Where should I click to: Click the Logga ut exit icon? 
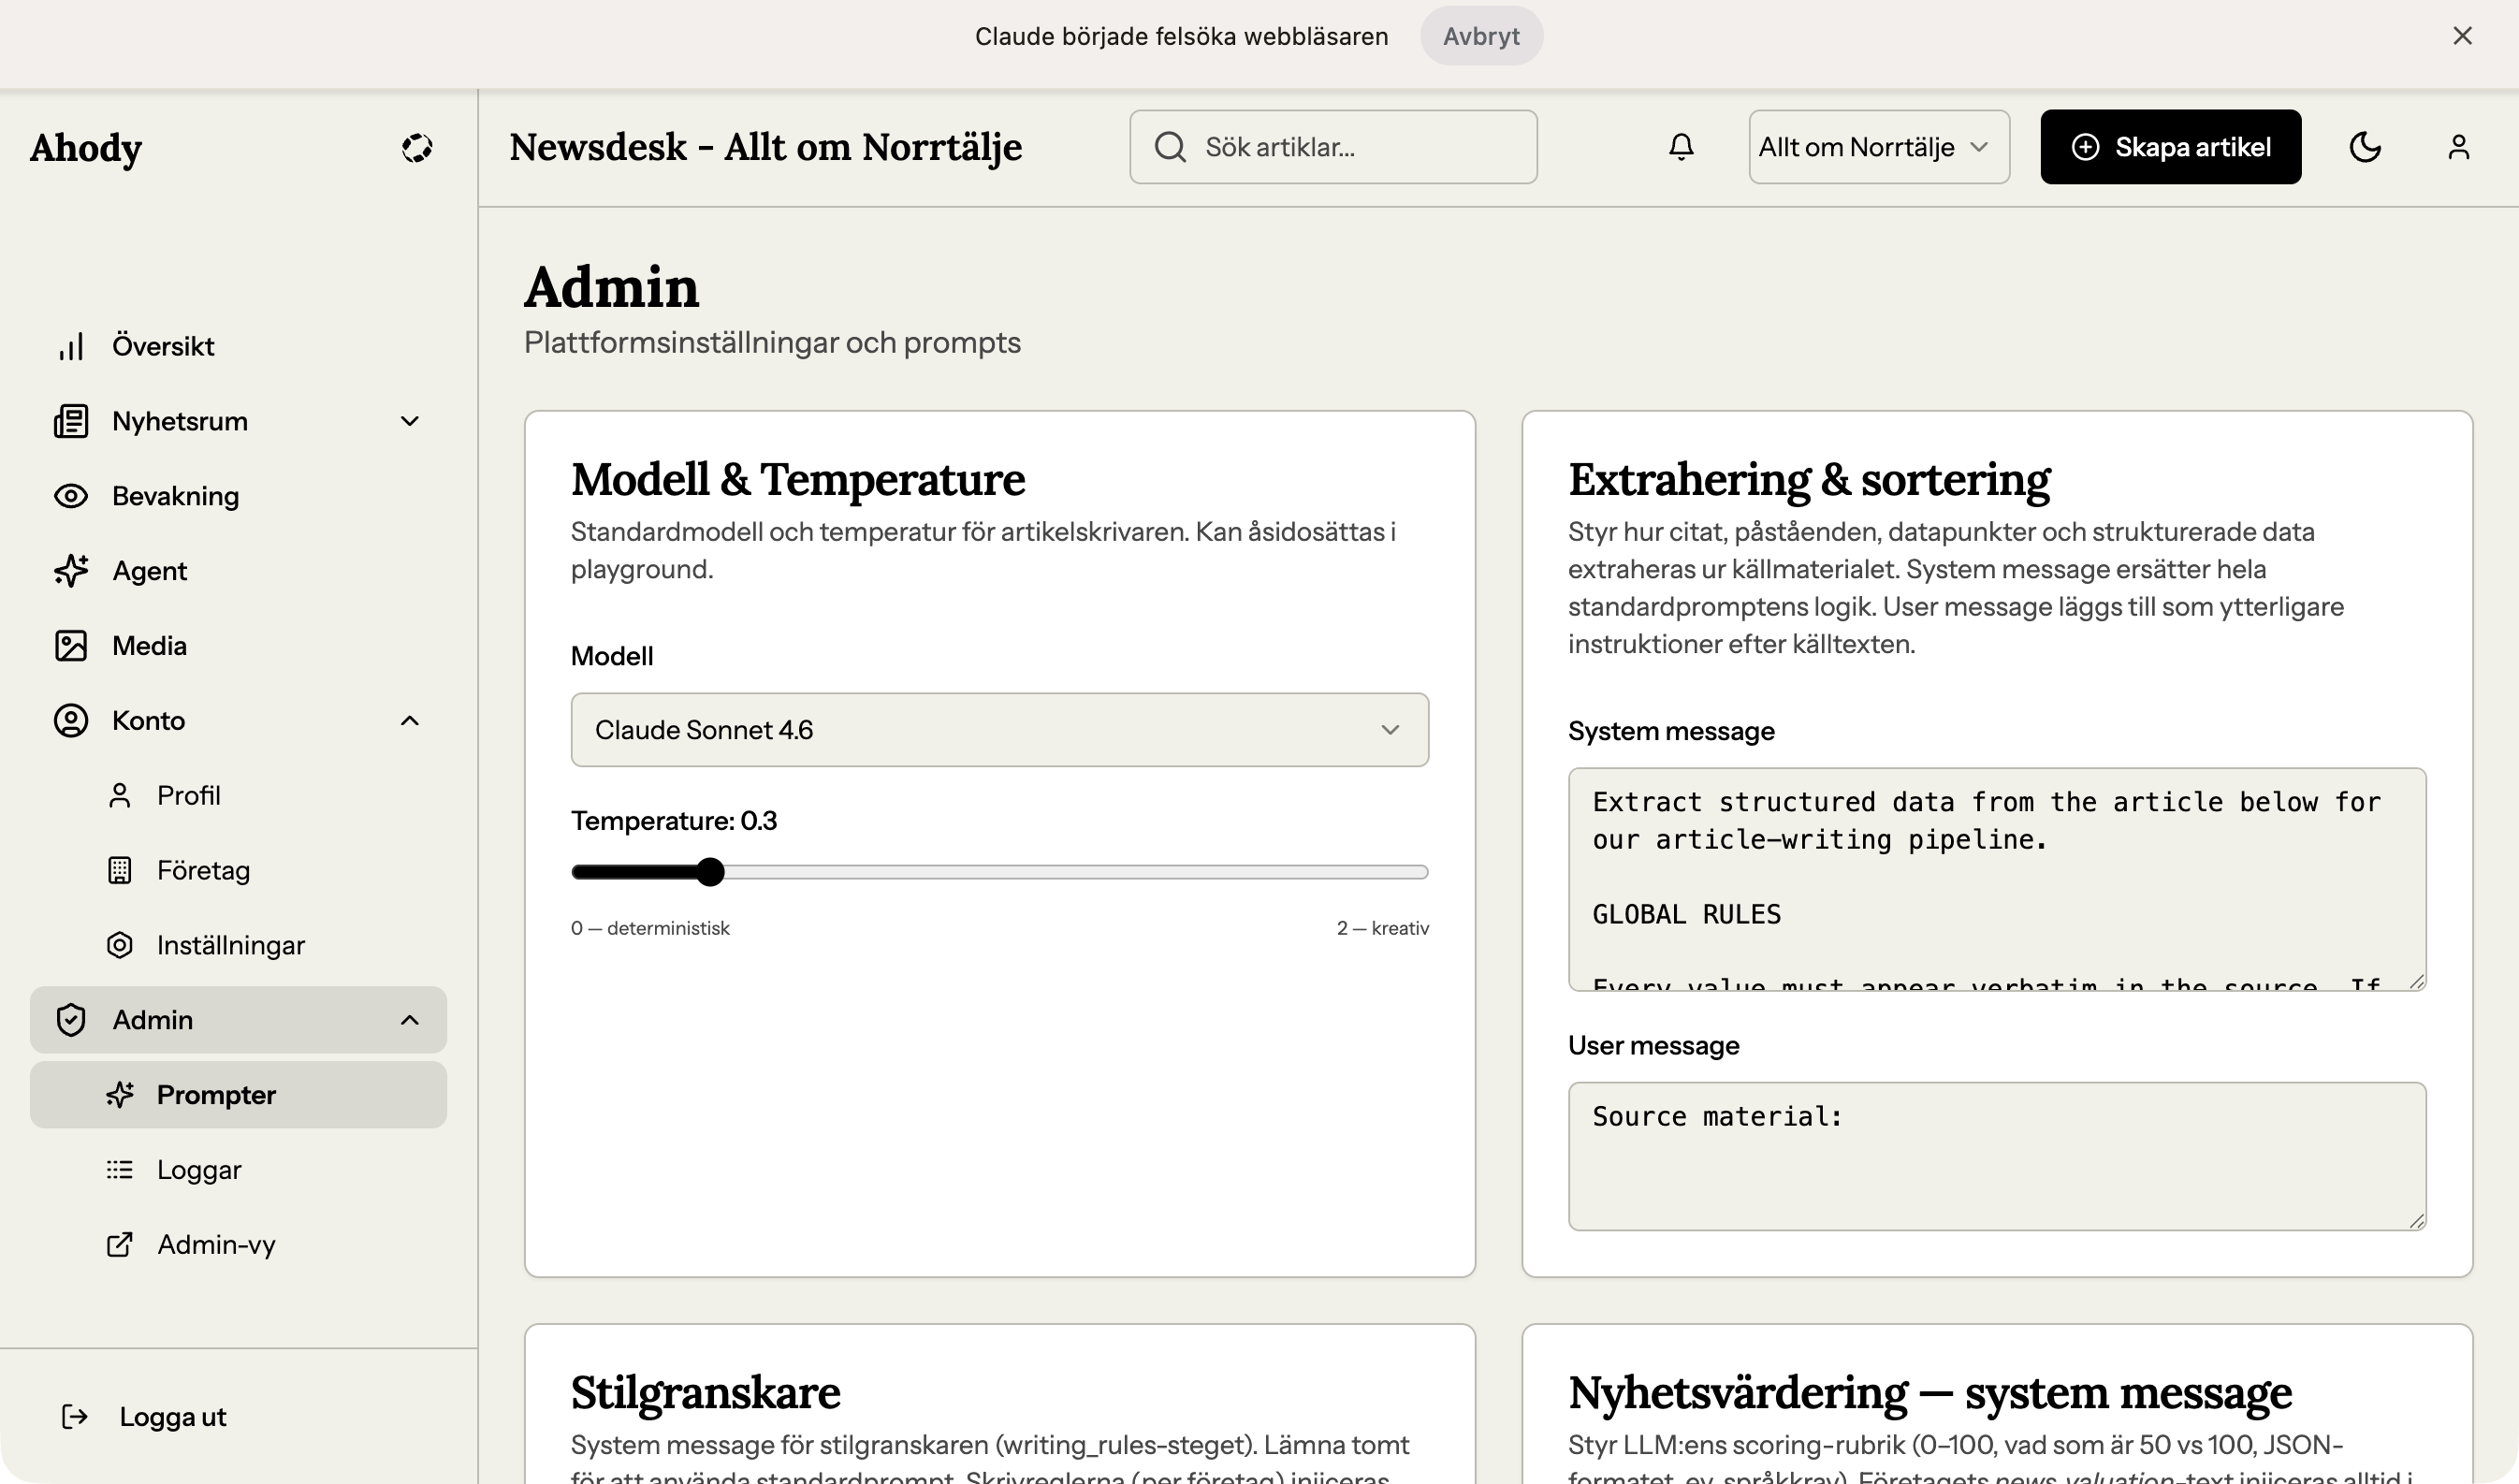(75, 1417)
